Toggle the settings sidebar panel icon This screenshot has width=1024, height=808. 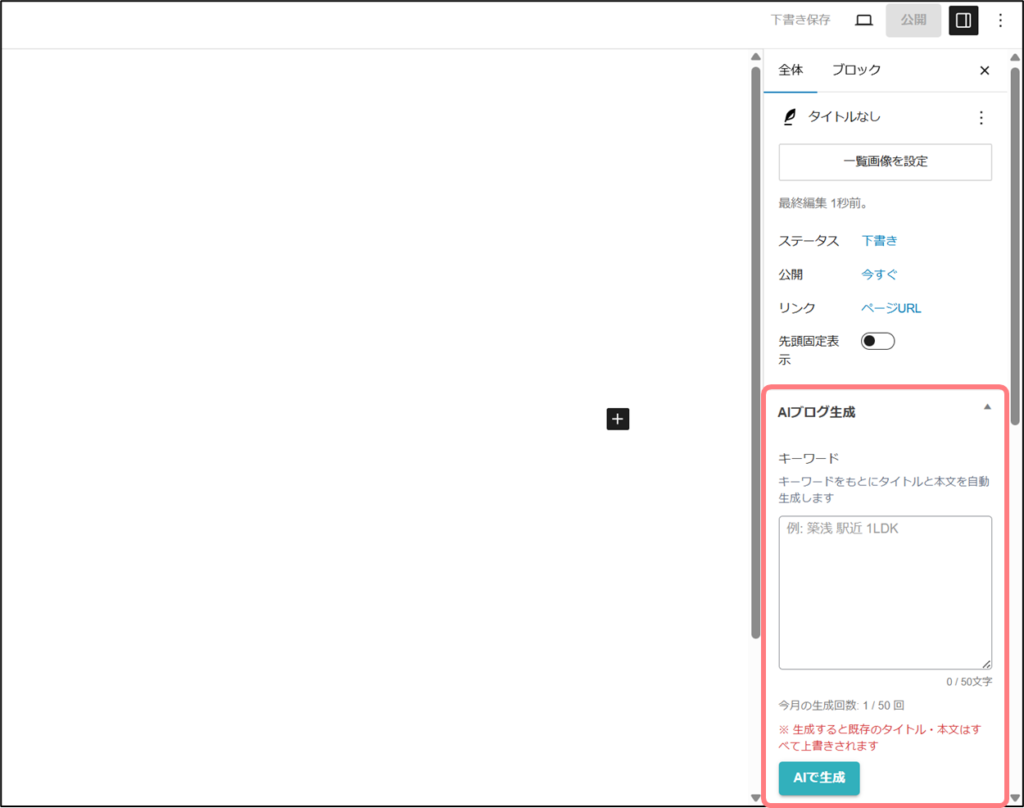[963, 20]
